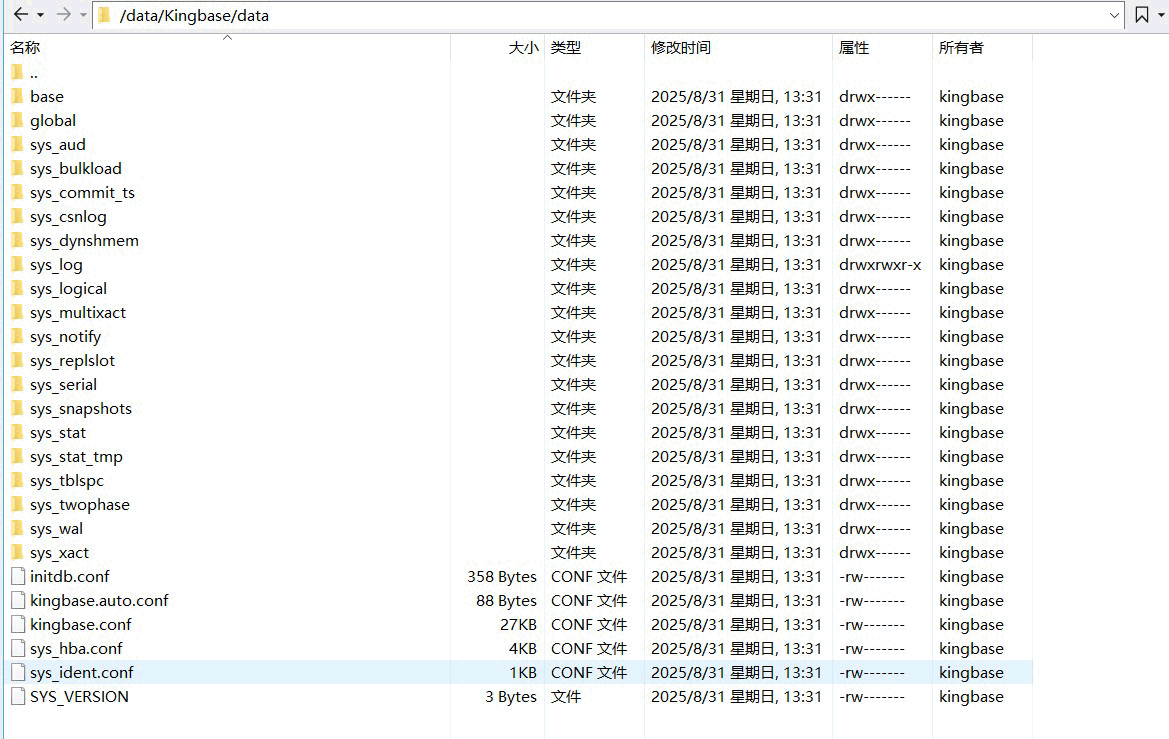Sort by the 属性 column header
The width and height of the screenshot is (1169, 739).
(854, 48)
